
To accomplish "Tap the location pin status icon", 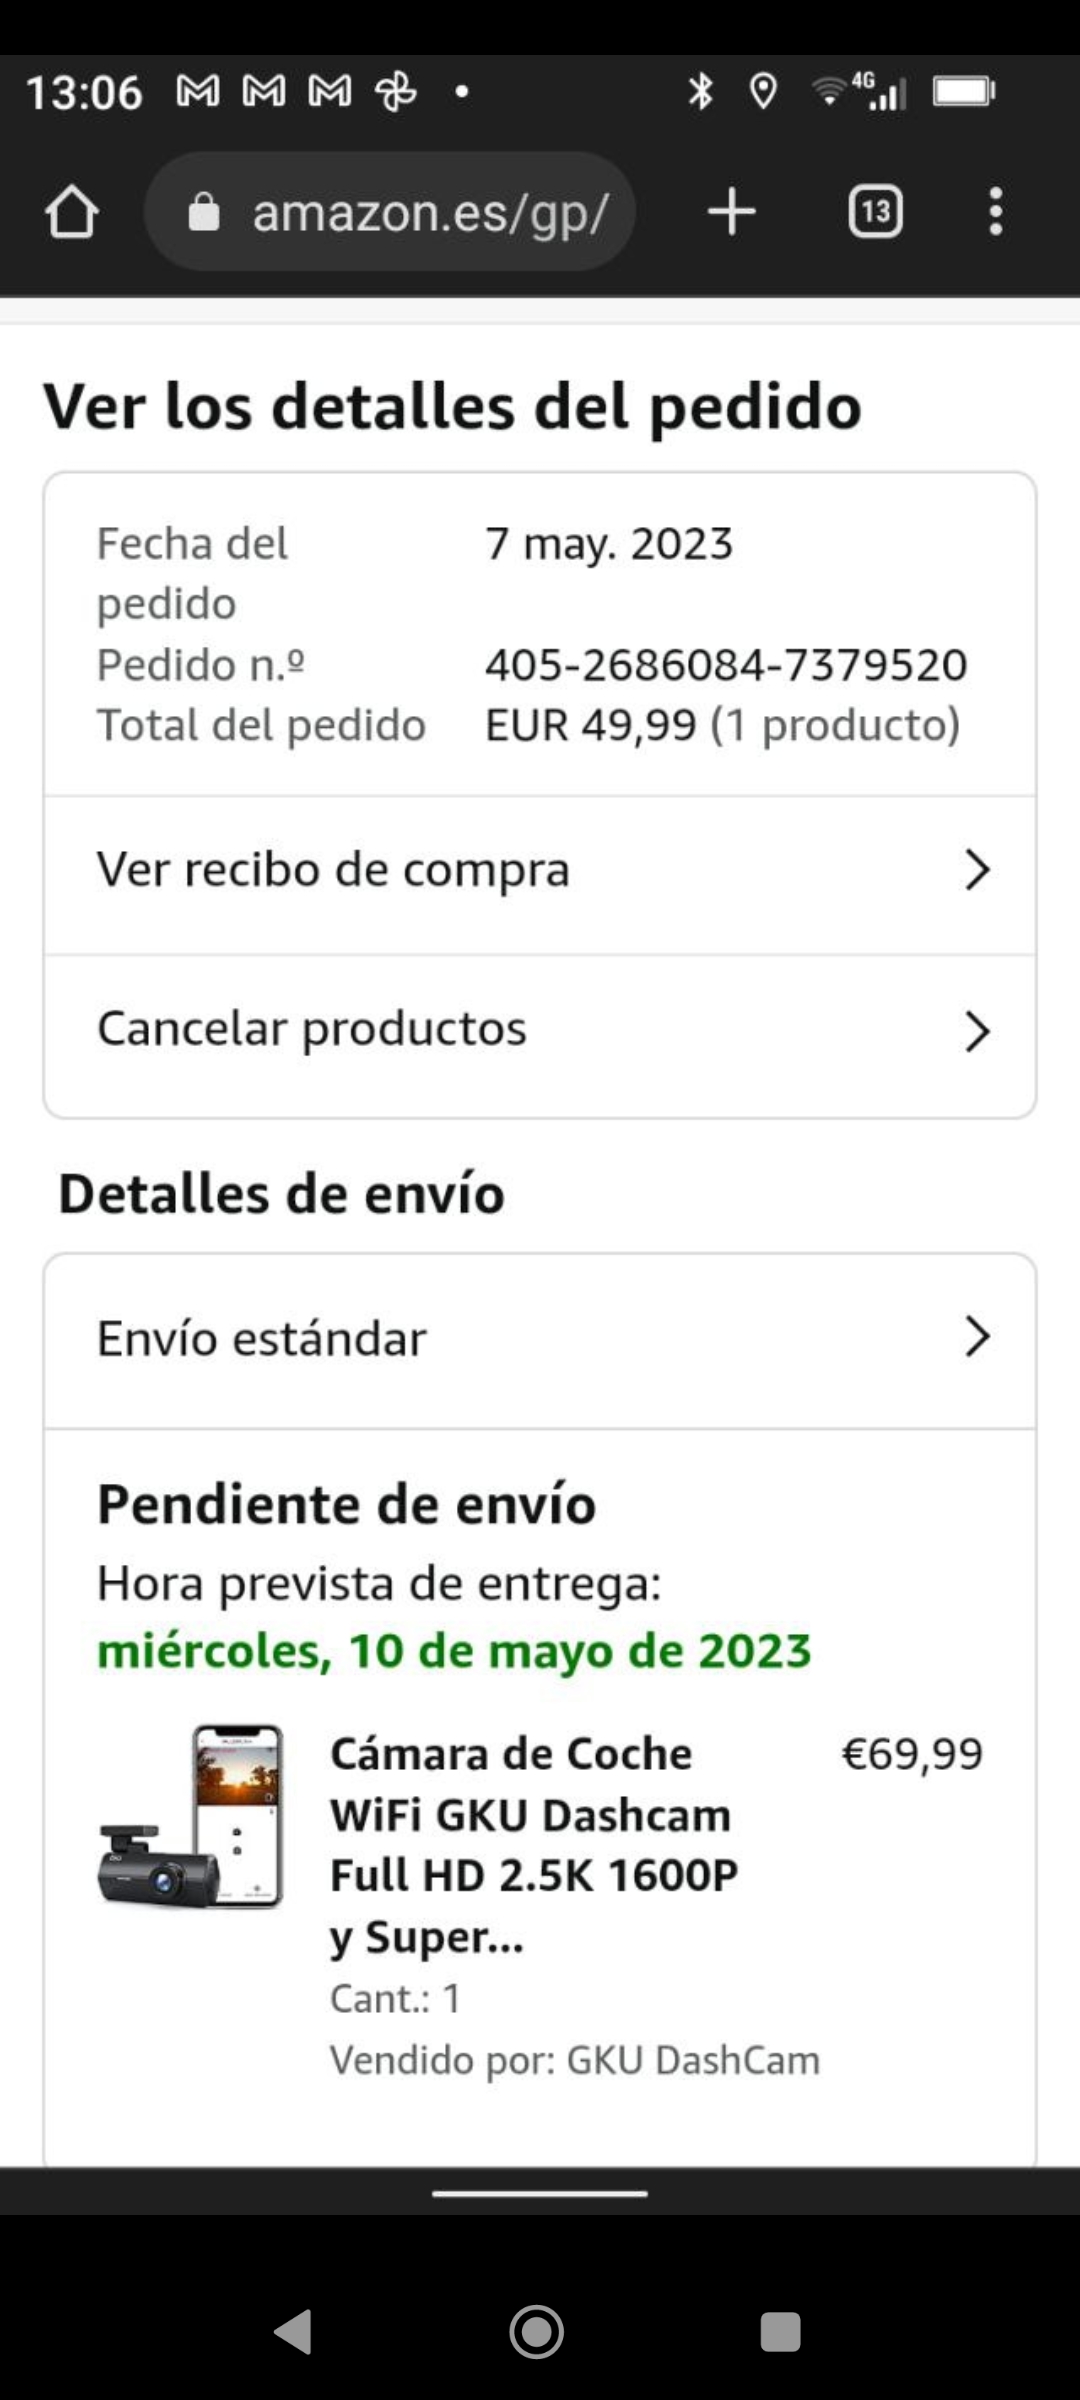I will click(763, 92).
